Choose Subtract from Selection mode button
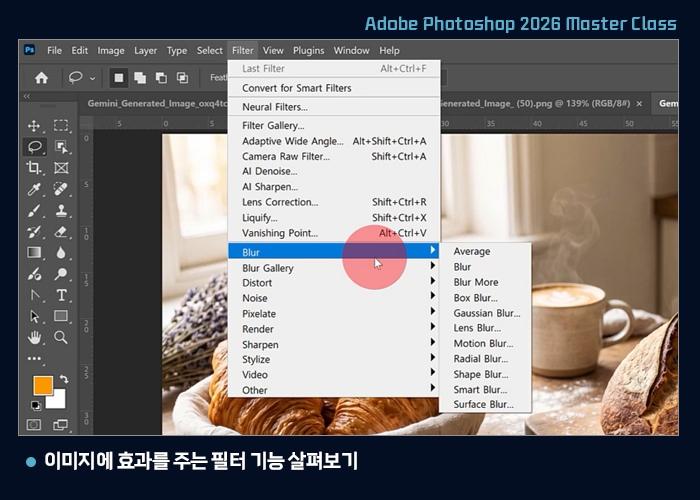700x500 pixels. (161, 78)
